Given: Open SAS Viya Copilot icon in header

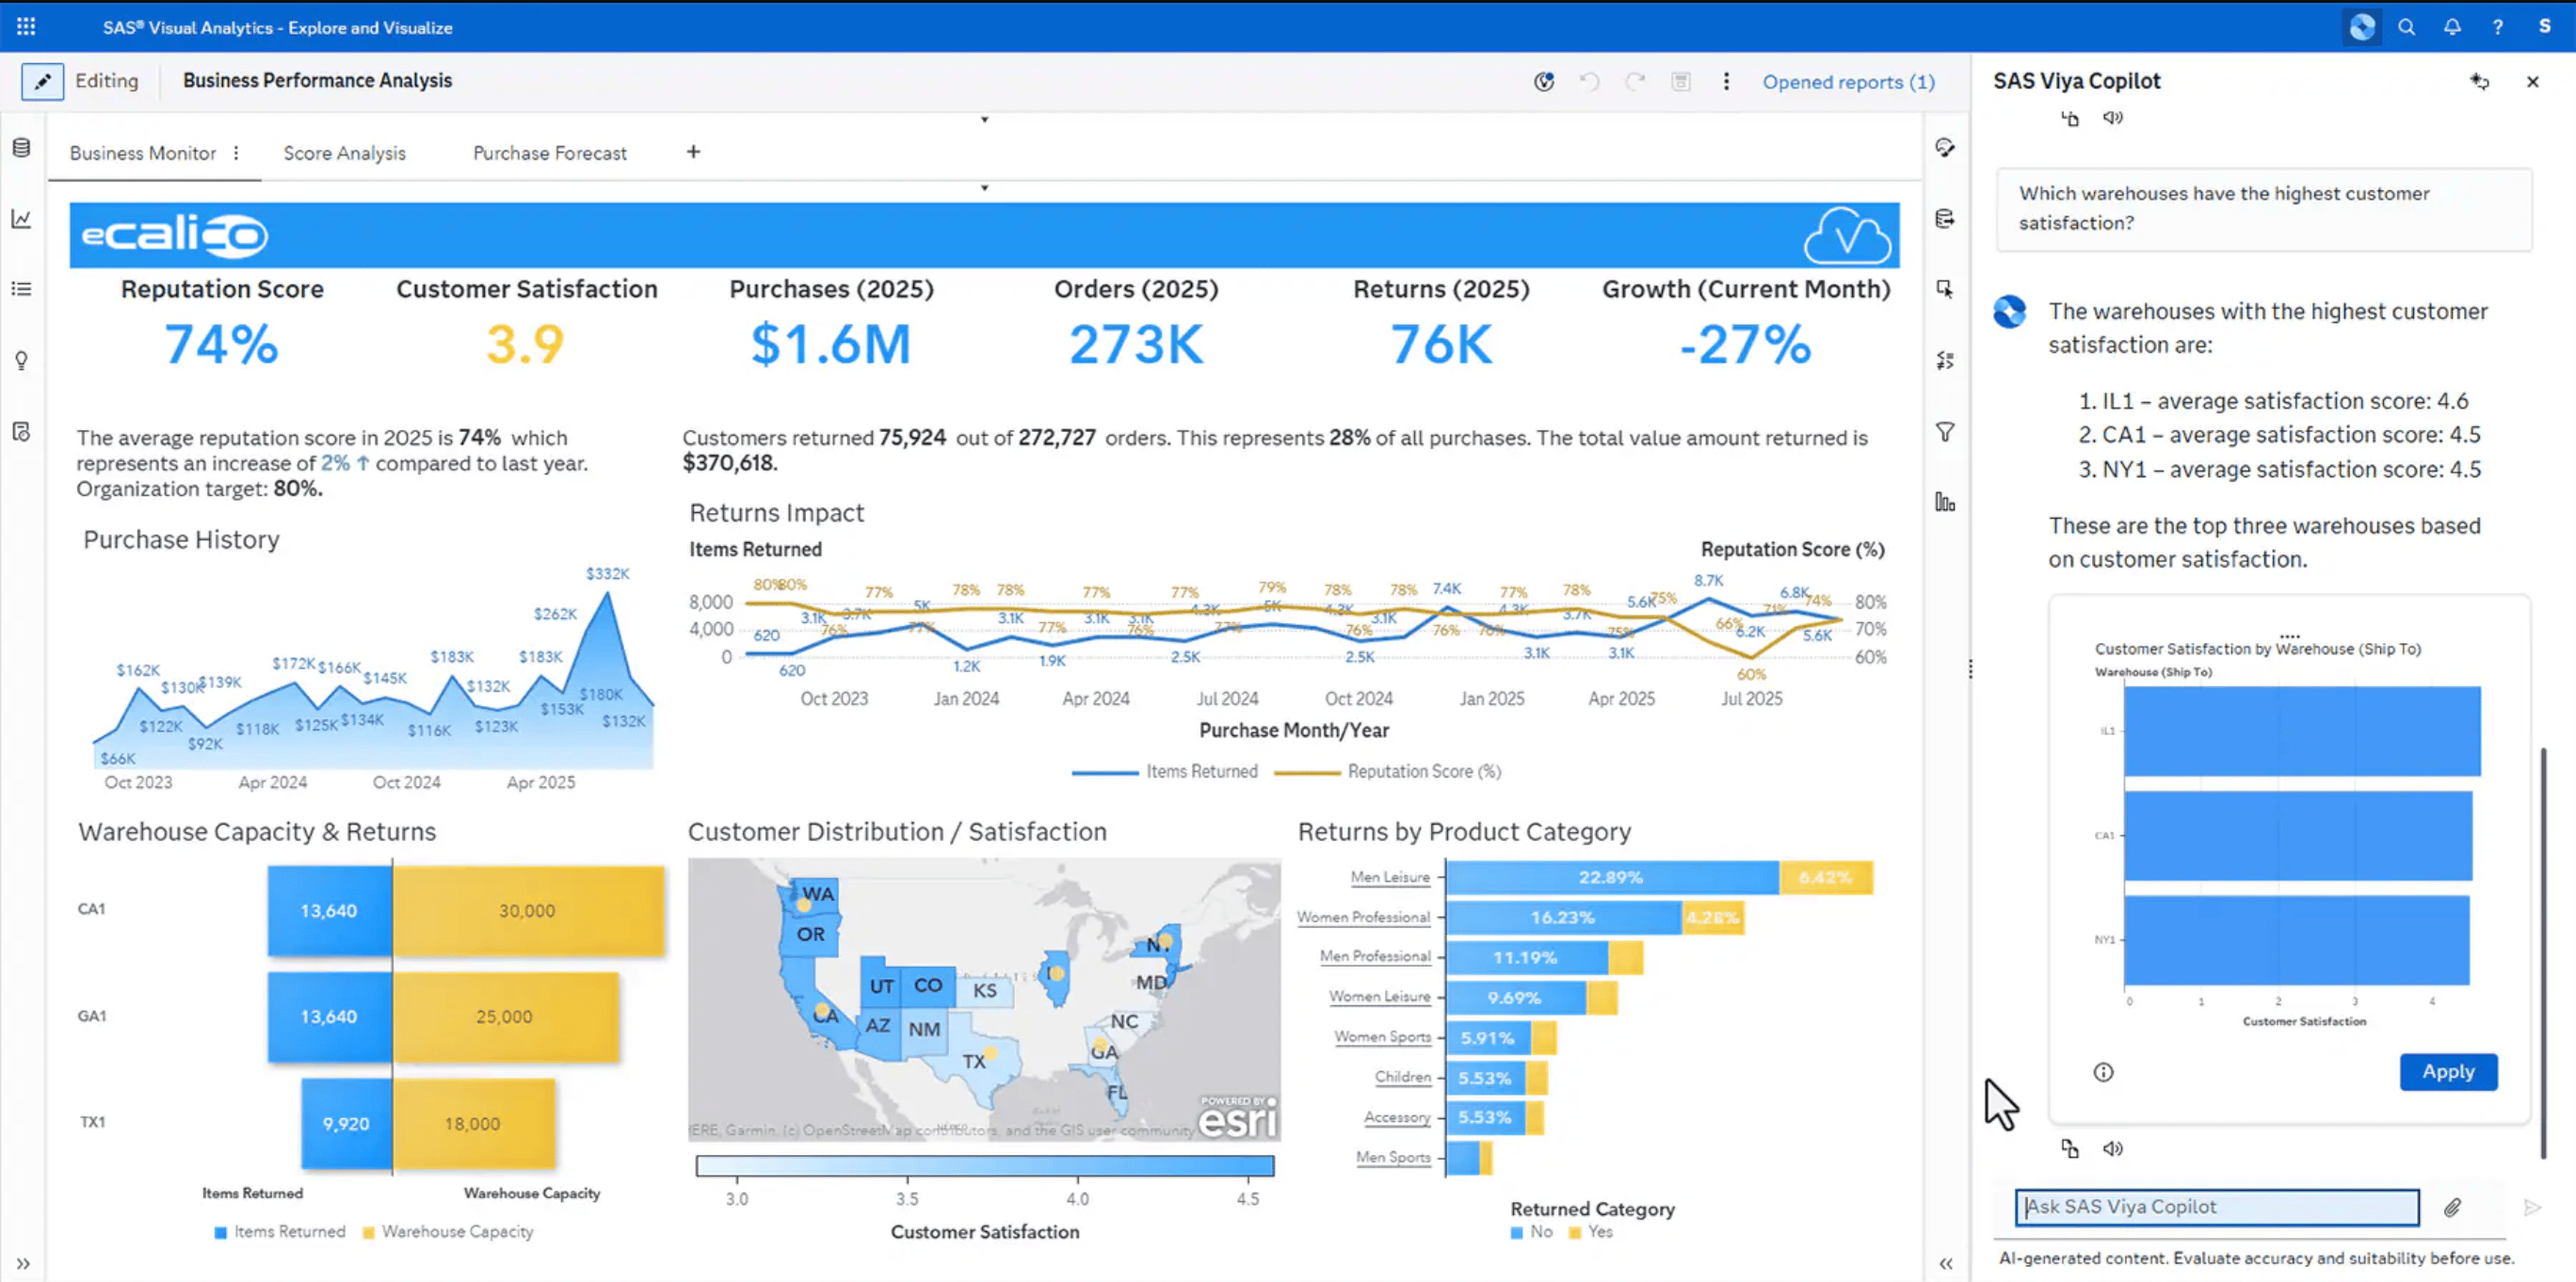Looking at the screenshot, I should click(x=2362, y=27).
